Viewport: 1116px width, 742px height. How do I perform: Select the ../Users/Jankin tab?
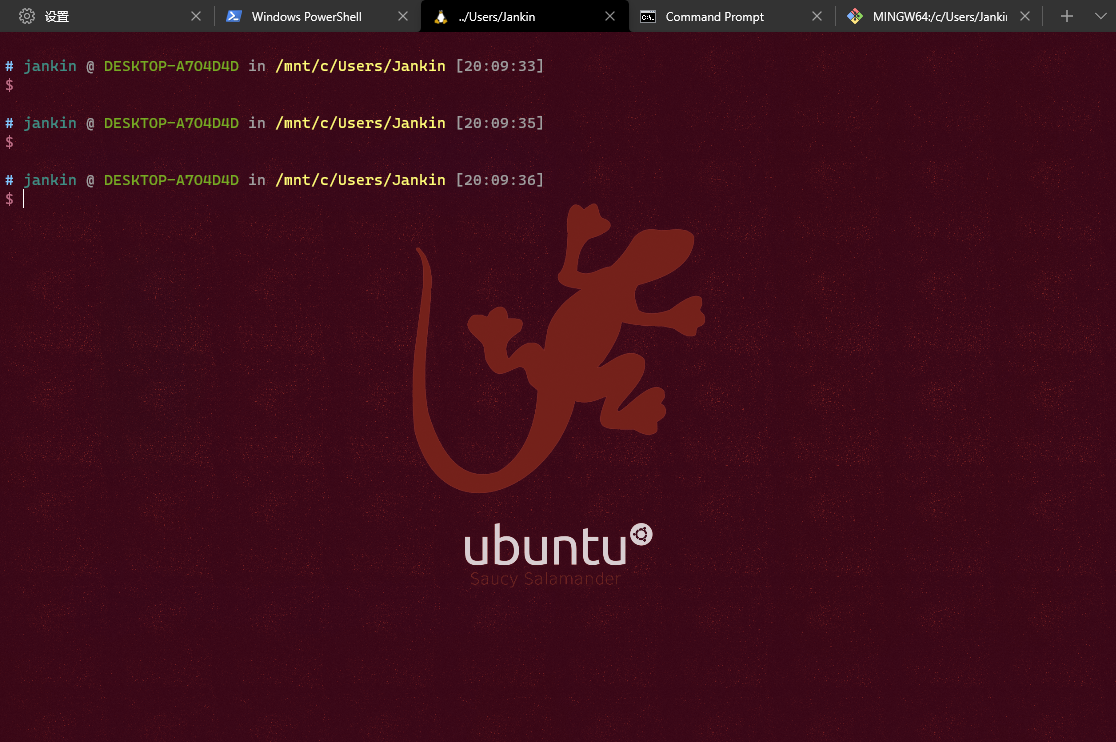[x=524, y=16]
